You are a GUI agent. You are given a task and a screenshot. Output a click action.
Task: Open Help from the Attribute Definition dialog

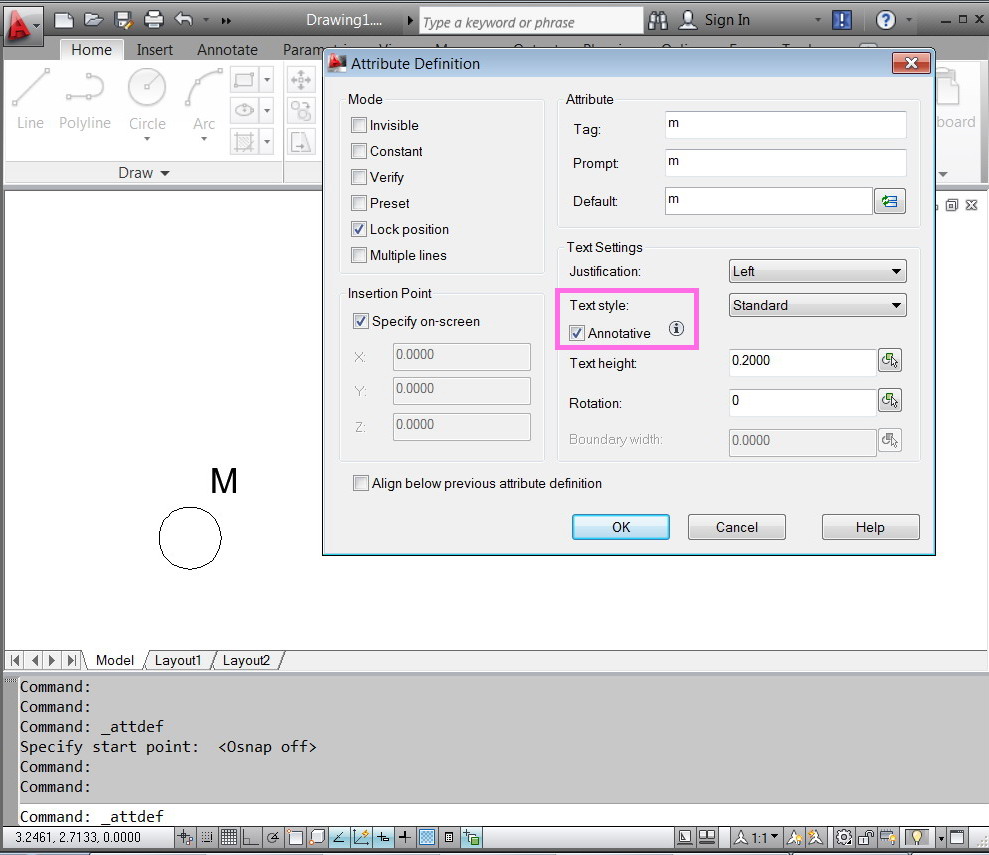pyautogui.click(x=869, y=527)
